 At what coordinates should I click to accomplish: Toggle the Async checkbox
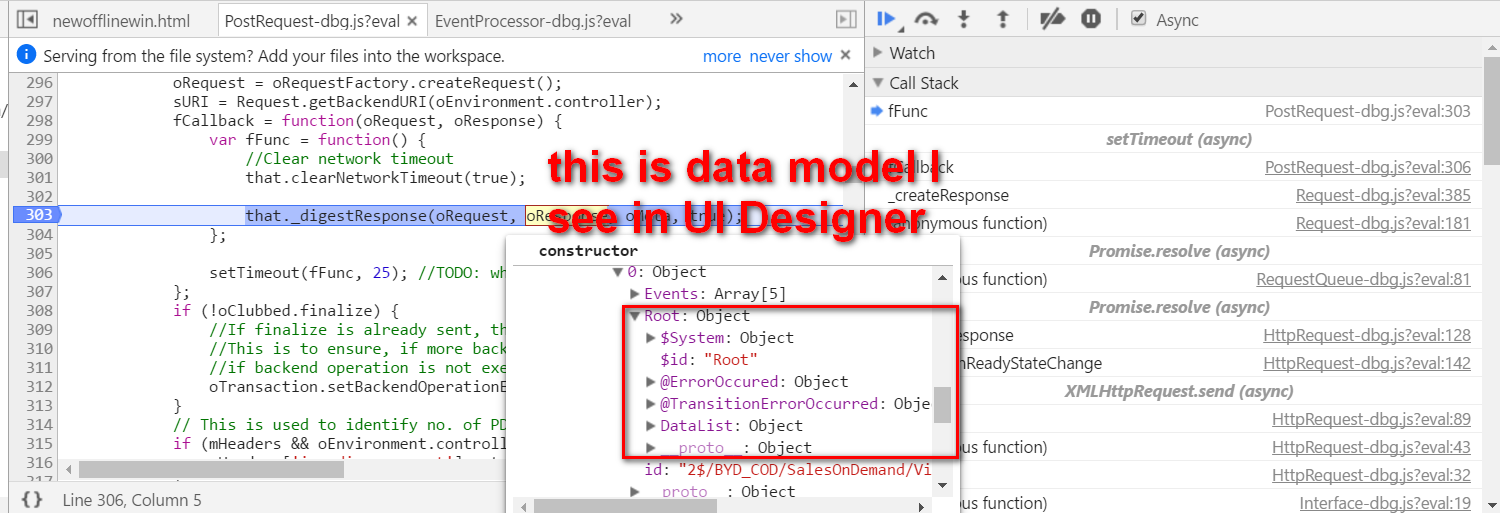click(1138, 18)
